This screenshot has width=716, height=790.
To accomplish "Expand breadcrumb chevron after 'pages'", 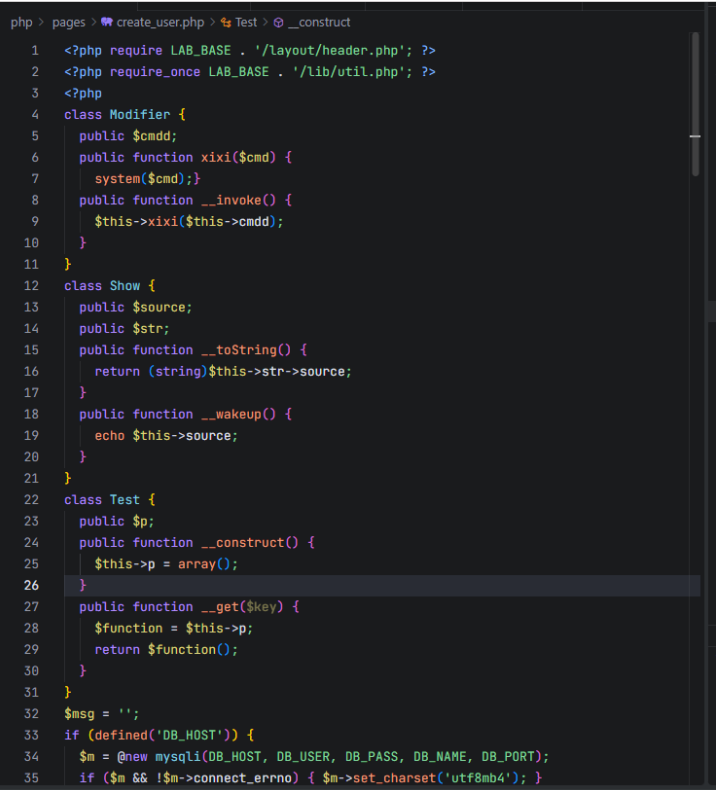I will click(93, 23).
